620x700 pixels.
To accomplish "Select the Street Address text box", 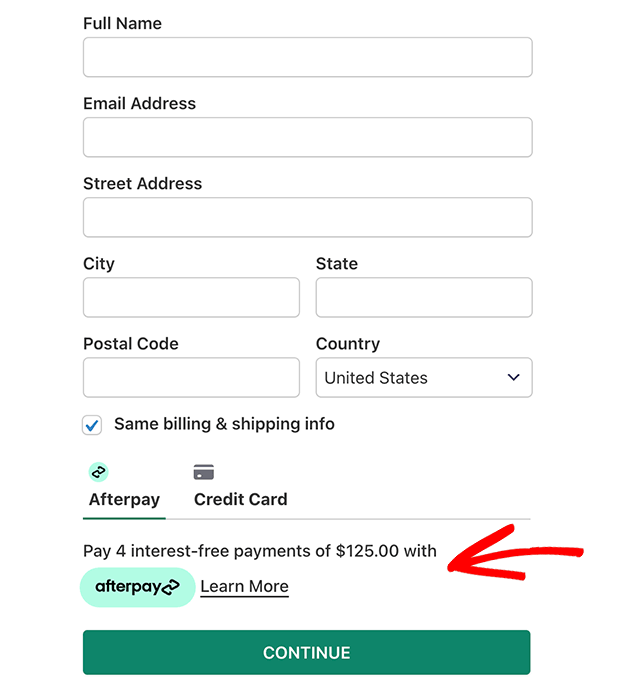I will (x=308, y=217).
